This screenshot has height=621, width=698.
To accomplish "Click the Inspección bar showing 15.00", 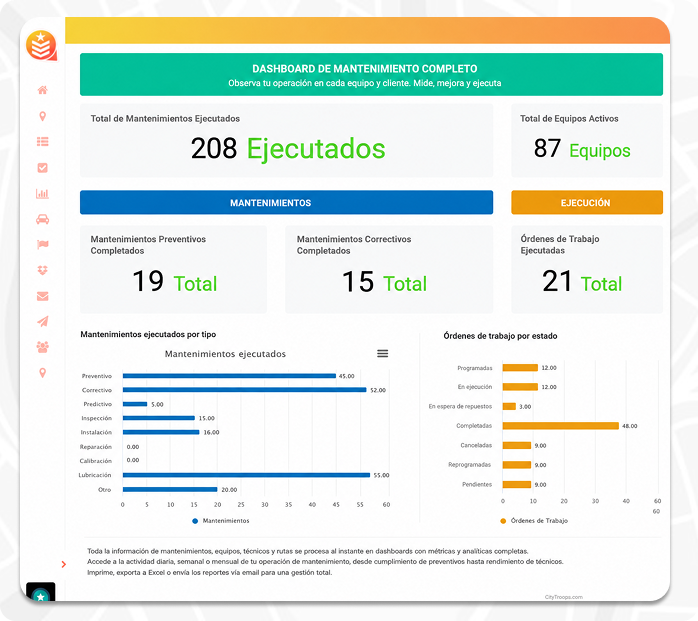I will [159, 418].
